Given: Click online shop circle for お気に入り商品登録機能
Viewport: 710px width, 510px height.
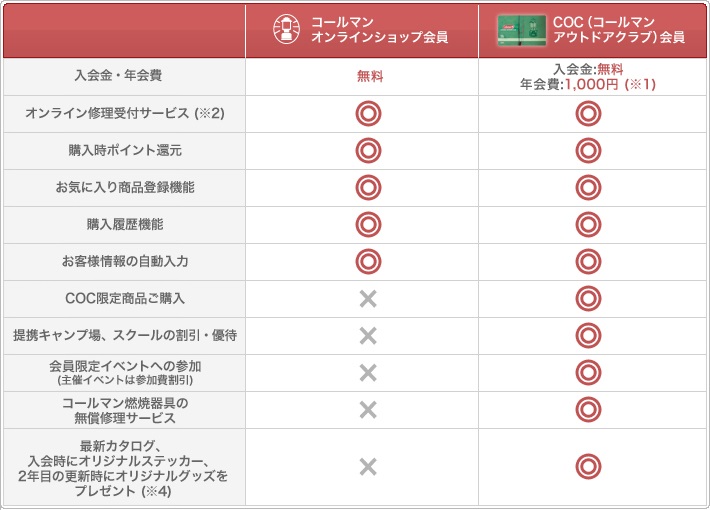Looking at the screenshot, I should (368, 188).
